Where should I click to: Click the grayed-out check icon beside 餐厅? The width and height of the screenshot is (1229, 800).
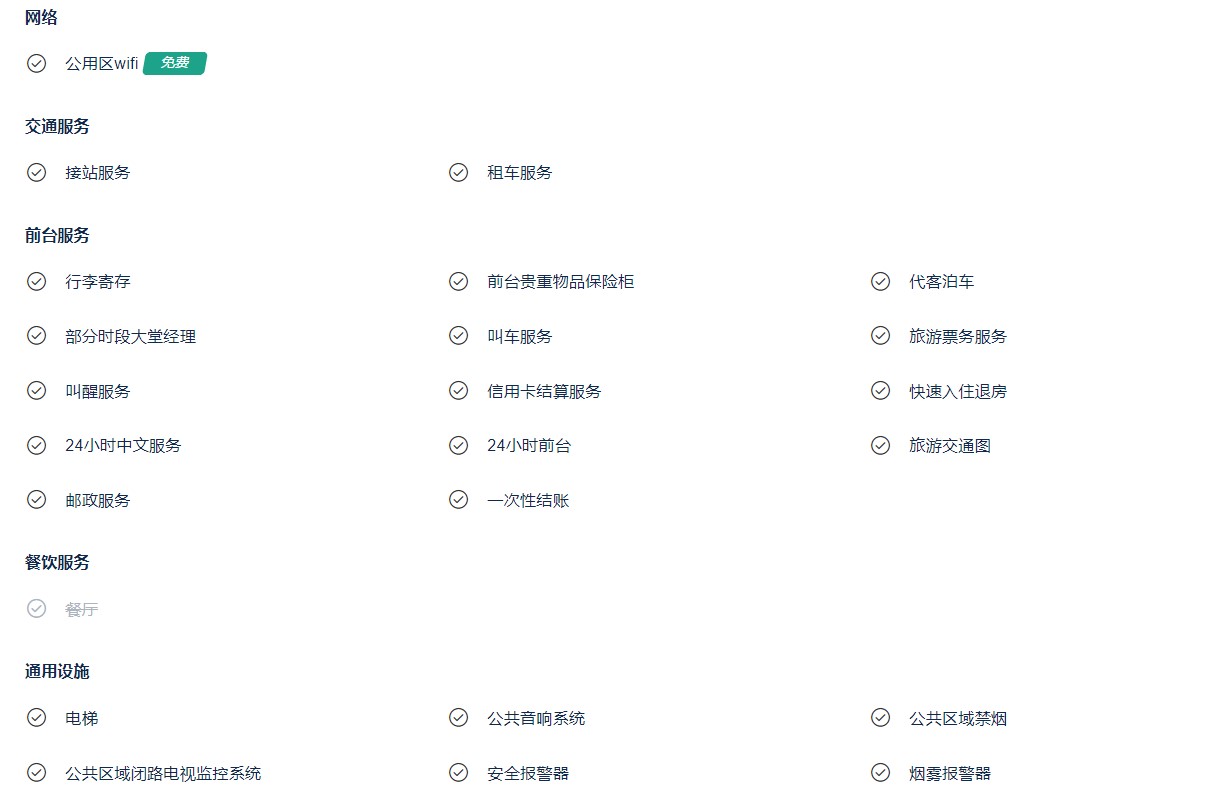tap(36, 608)
